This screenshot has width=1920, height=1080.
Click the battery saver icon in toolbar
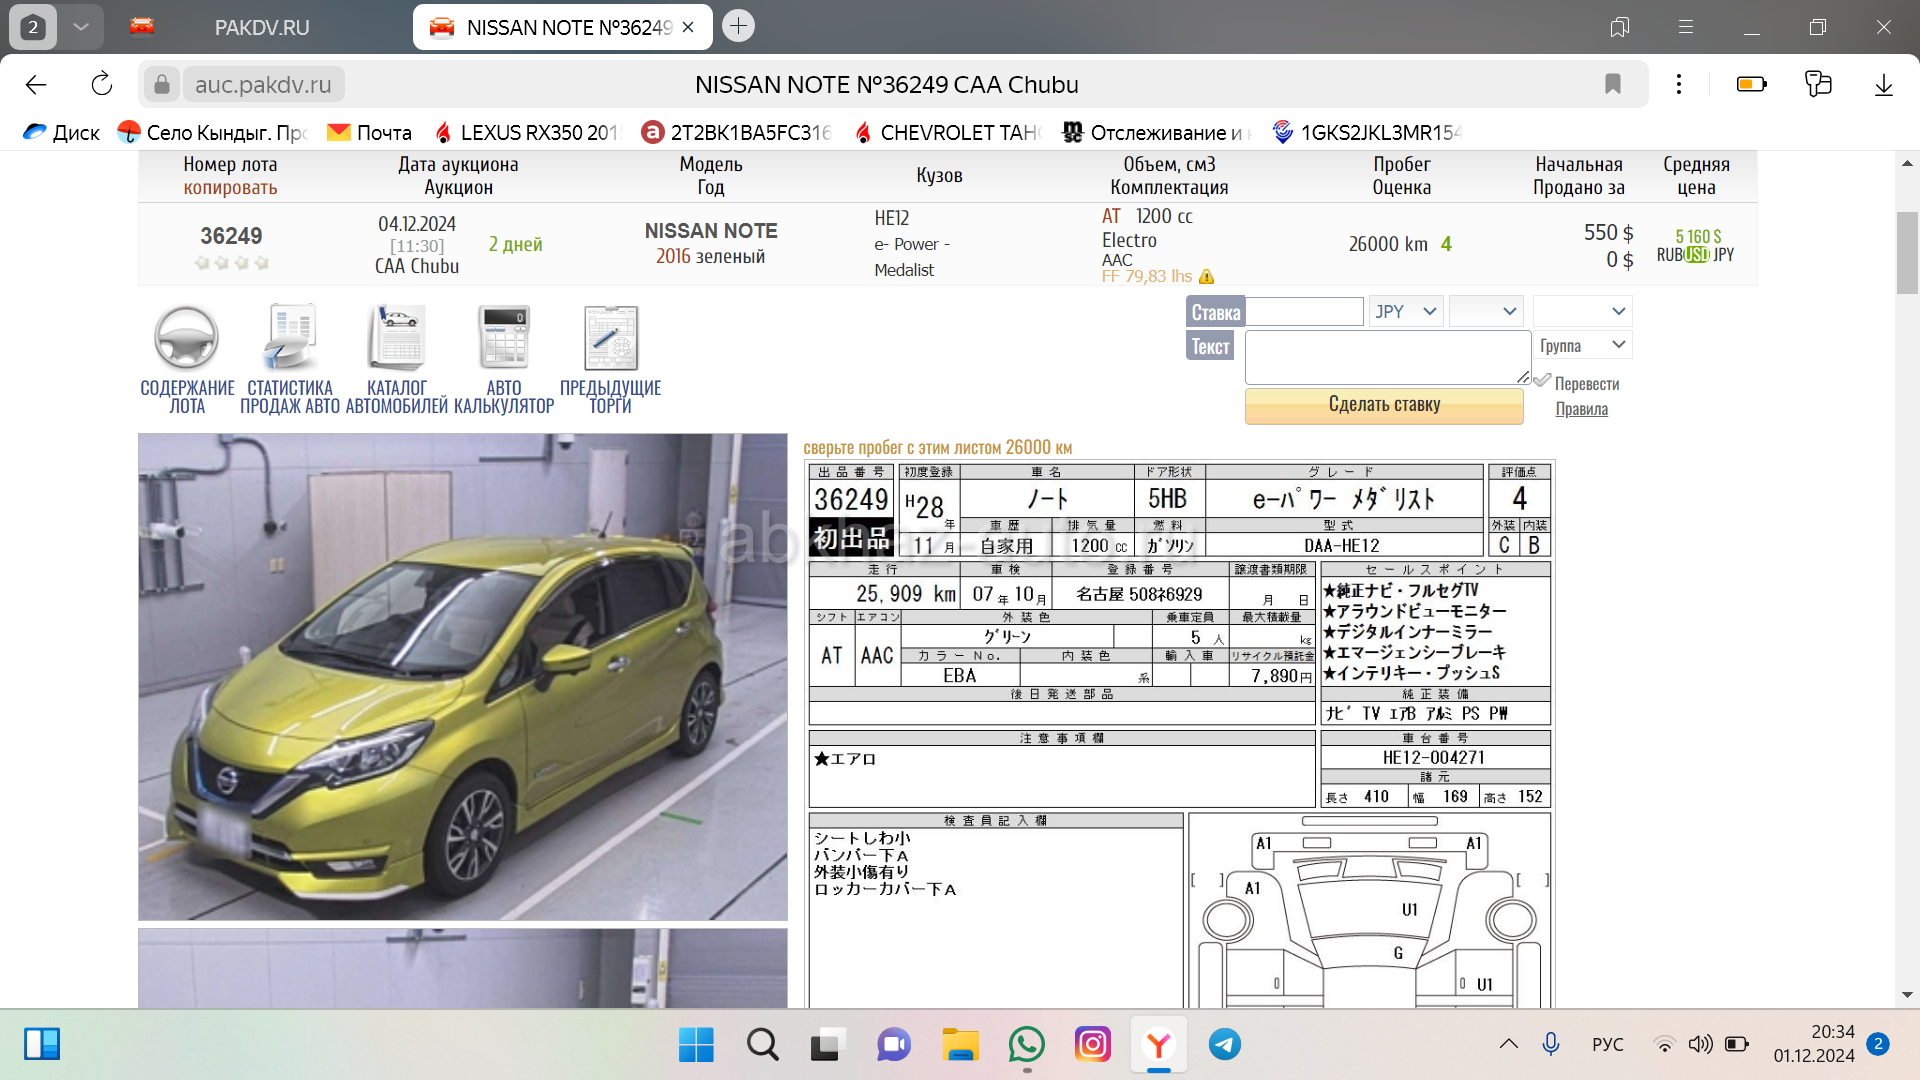1751,85
